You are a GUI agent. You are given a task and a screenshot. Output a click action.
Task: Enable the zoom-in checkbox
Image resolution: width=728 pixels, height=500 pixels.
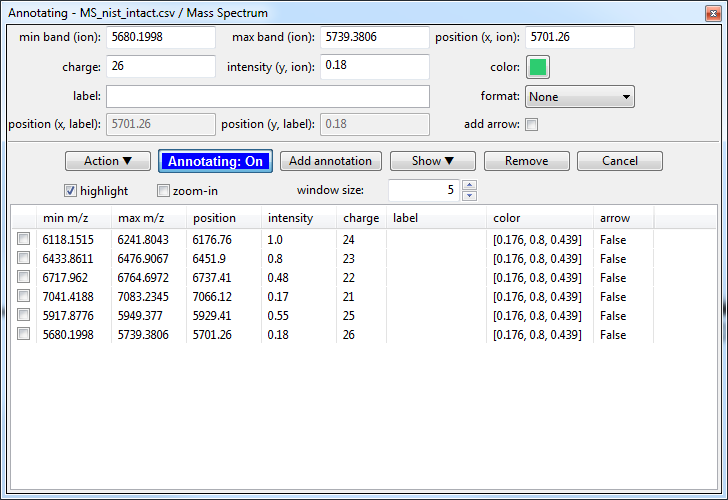[163, 191]
